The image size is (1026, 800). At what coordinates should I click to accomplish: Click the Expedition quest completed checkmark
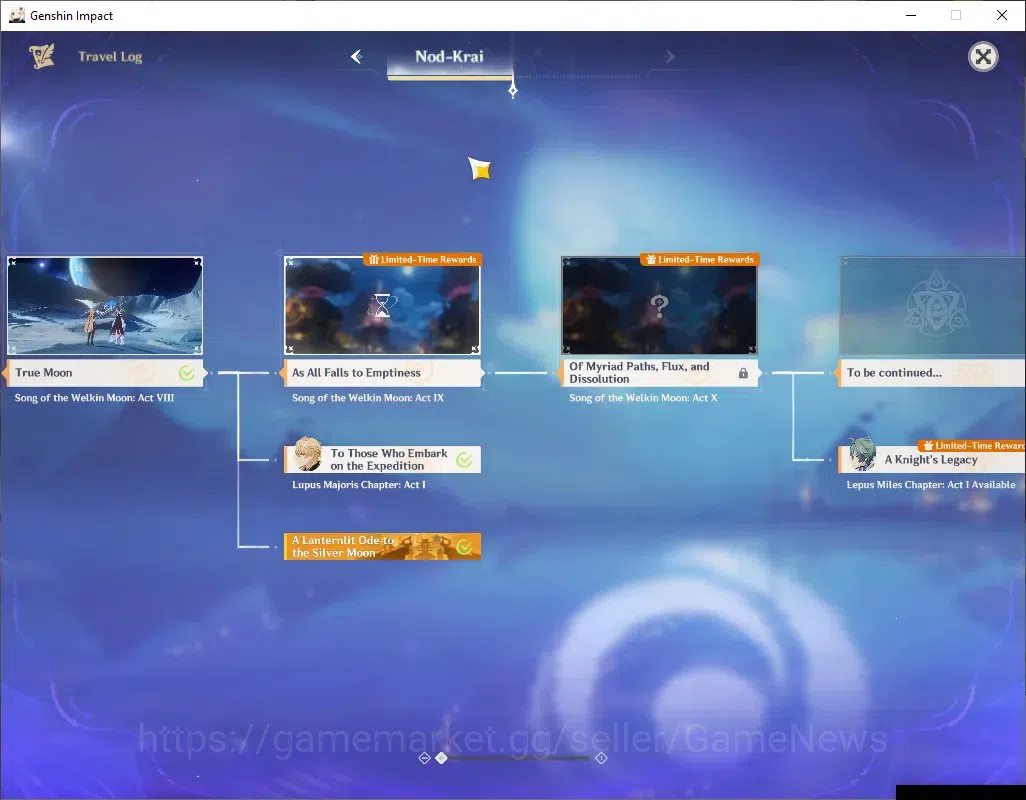click(x=464, y=460)
